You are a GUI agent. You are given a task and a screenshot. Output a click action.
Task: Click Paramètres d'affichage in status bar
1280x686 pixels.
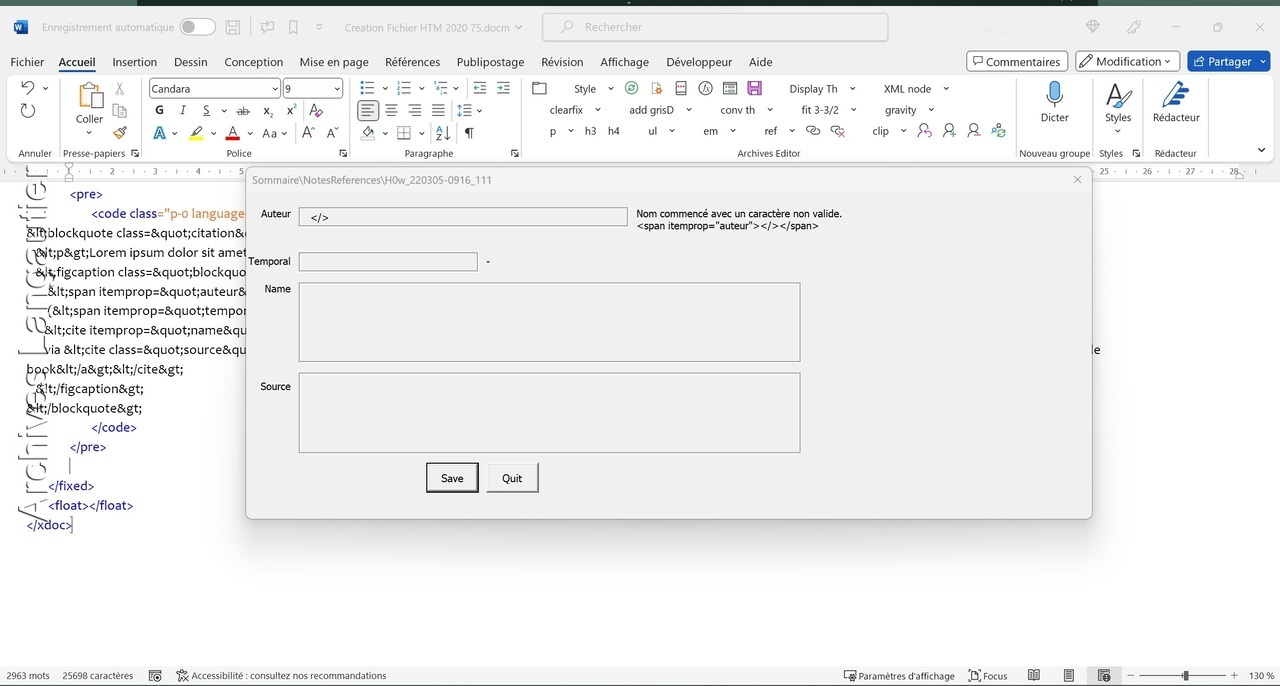click(x=899, y=676)
